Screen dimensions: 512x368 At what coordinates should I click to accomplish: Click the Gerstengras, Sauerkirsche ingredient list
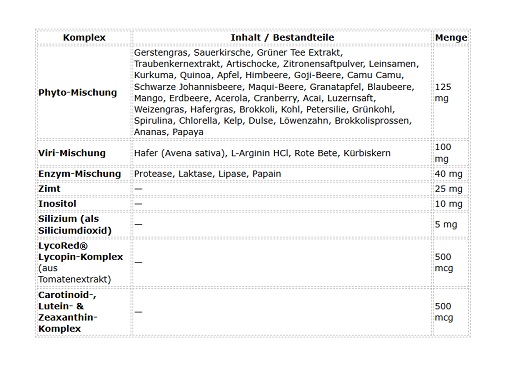276,92
